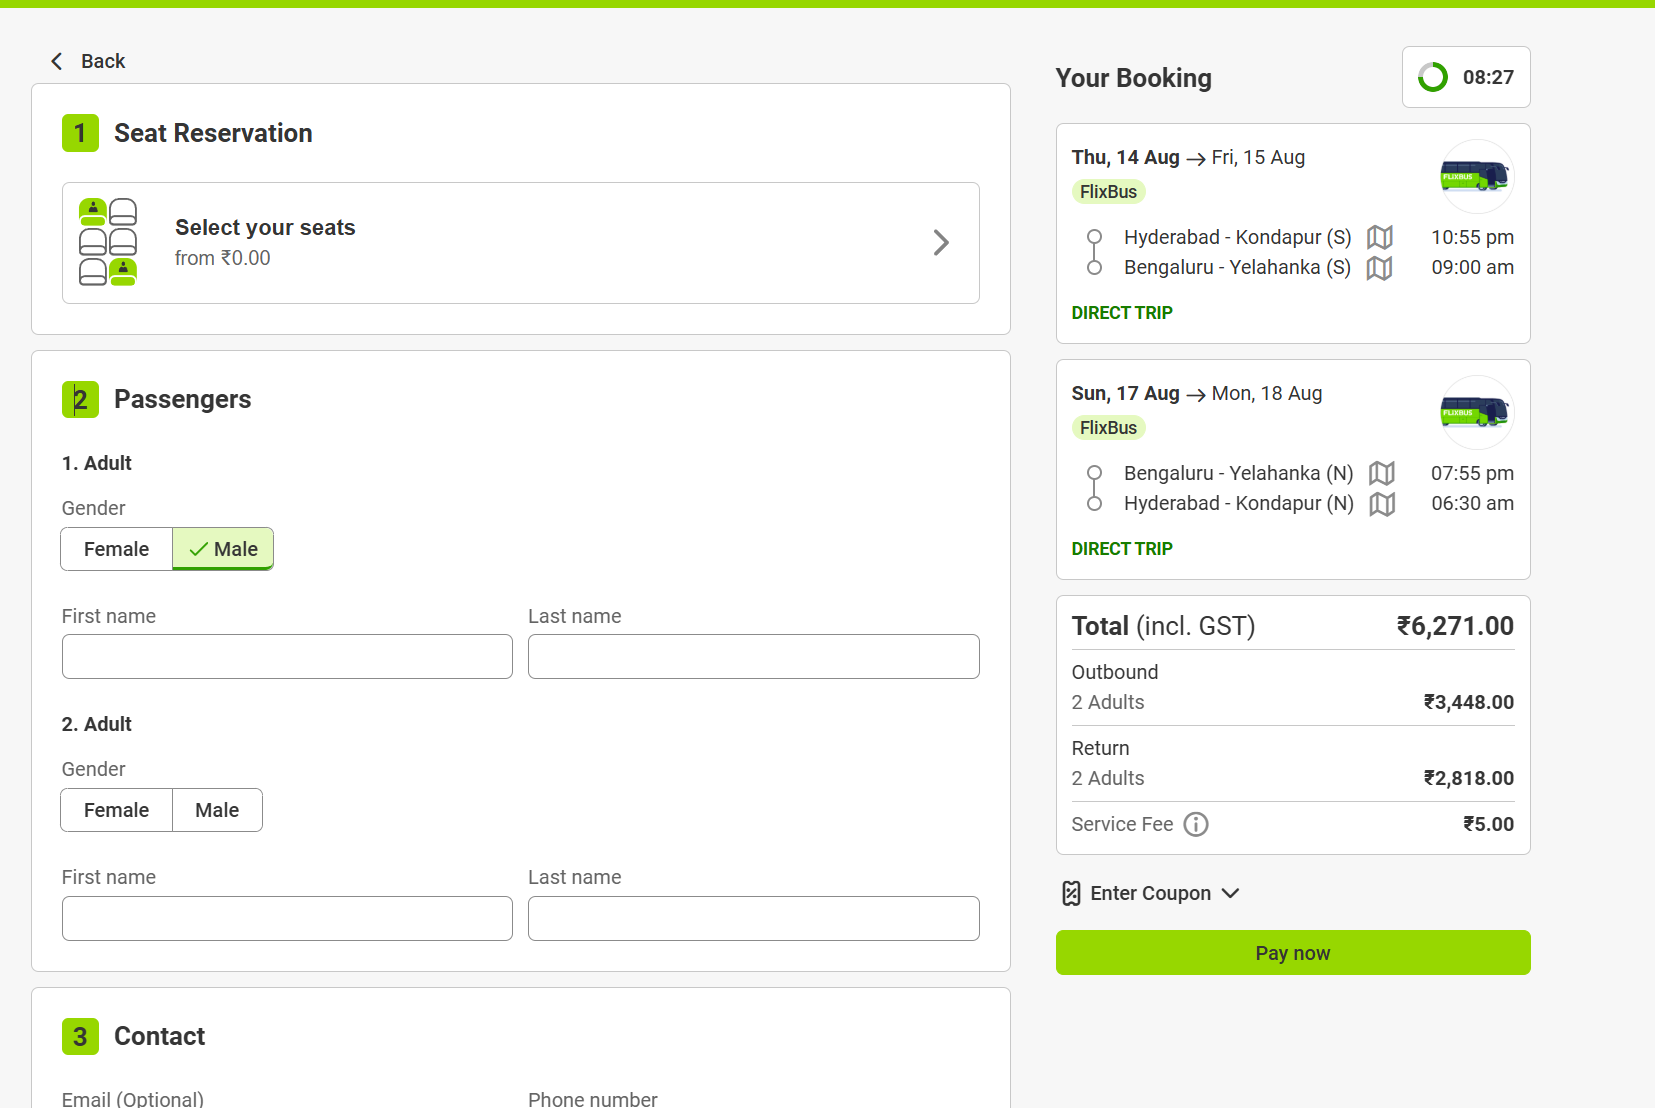The image size is (1655, 1108).
Task: Choose Female gender for second adult
Action: point(116,810)
